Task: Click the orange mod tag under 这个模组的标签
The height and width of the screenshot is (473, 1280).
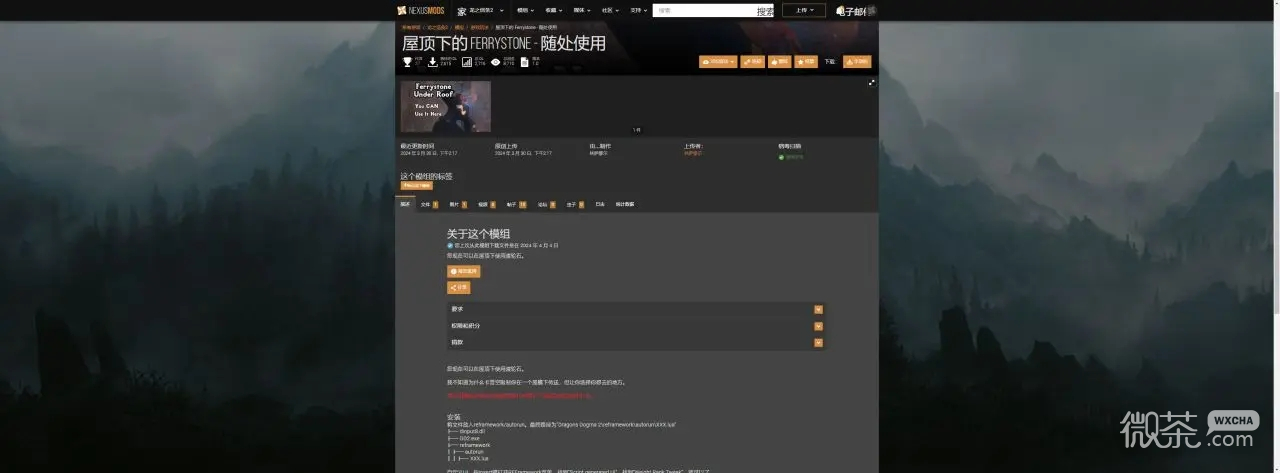Action: point(416,185)
